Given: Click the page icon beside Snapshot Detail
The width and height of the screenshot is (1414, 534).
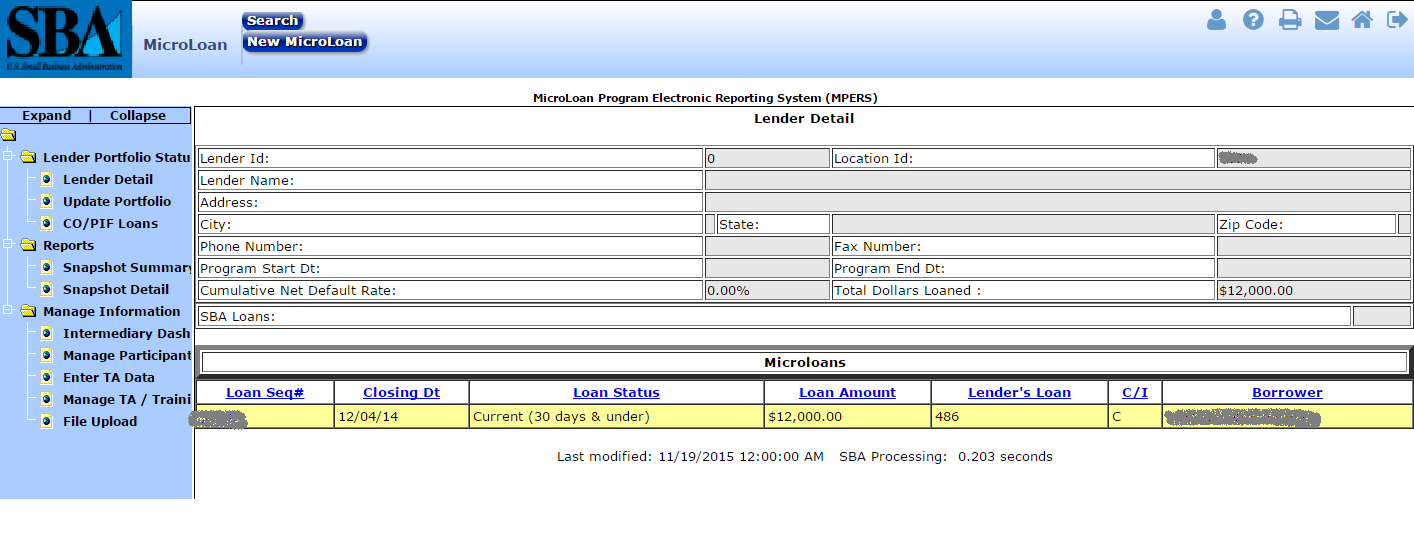Looking at the screenshot, I should point(46,289).
